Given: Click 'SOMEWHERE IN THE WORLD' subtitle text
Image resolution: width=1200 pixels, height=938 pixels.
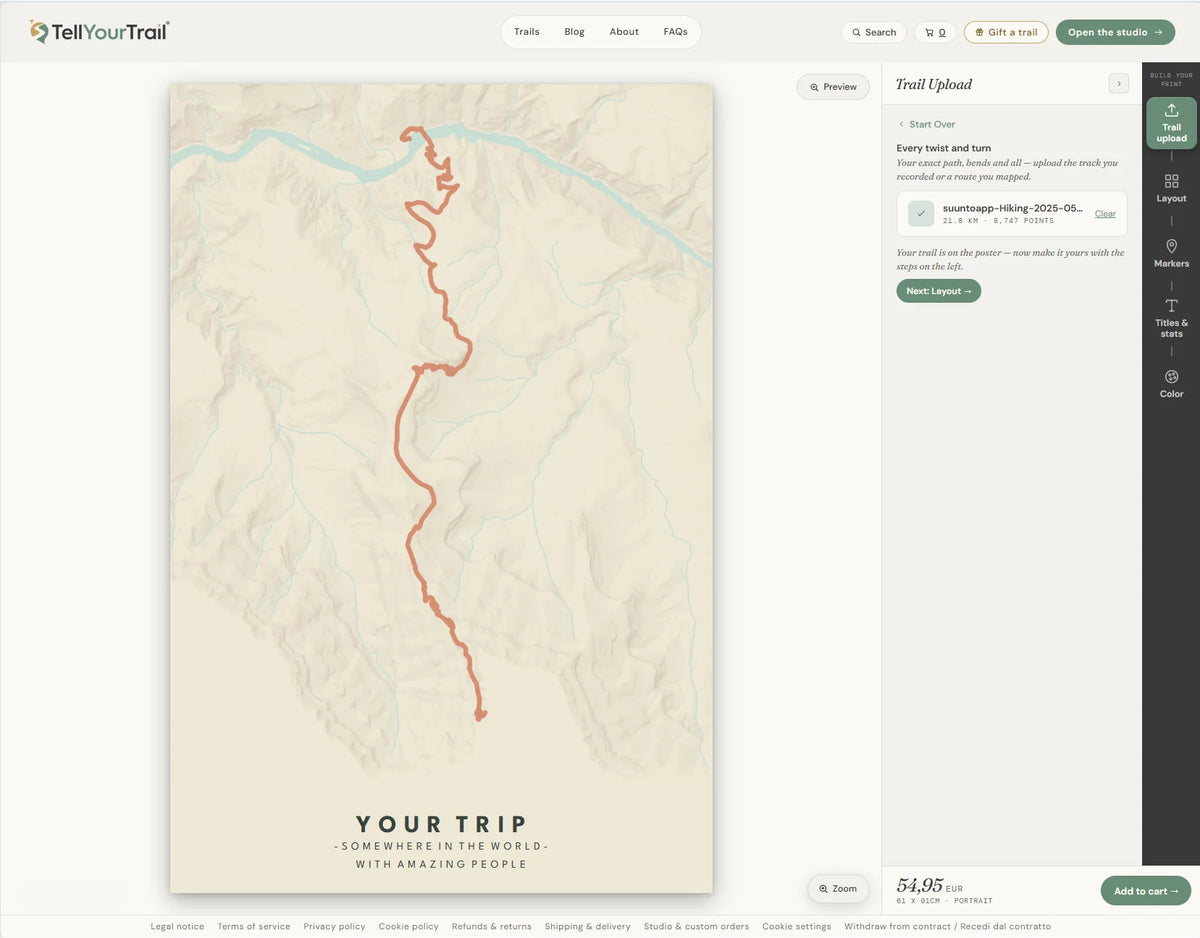Looking at the screenshot, I should [441, 846].
